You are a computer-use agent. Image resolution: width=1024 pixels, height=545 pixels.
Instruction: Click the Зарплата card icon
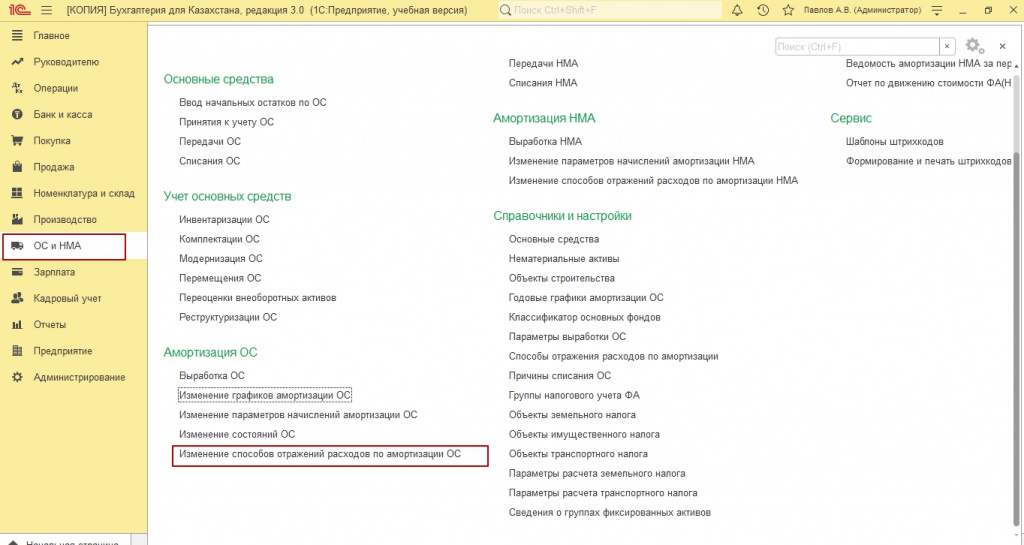[x=18, y=272]
